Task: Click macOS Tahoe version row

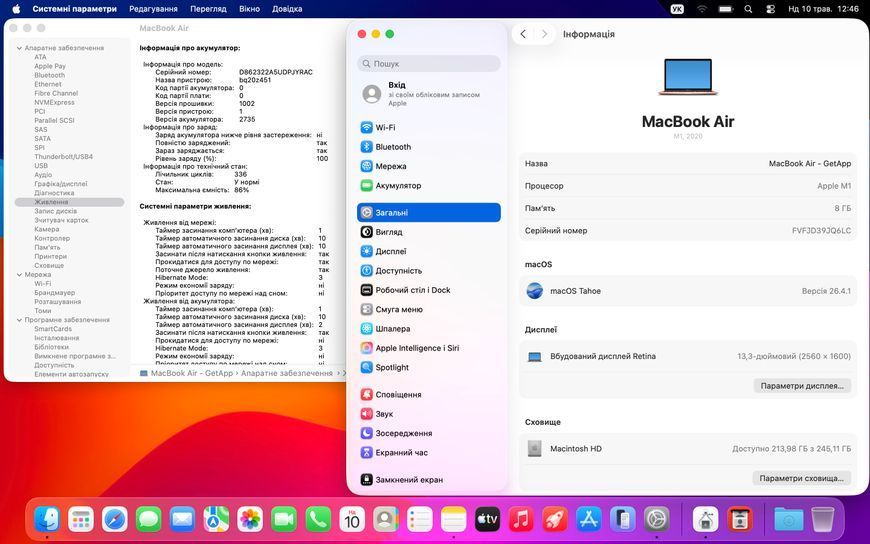Action: (x=687, y=291)
